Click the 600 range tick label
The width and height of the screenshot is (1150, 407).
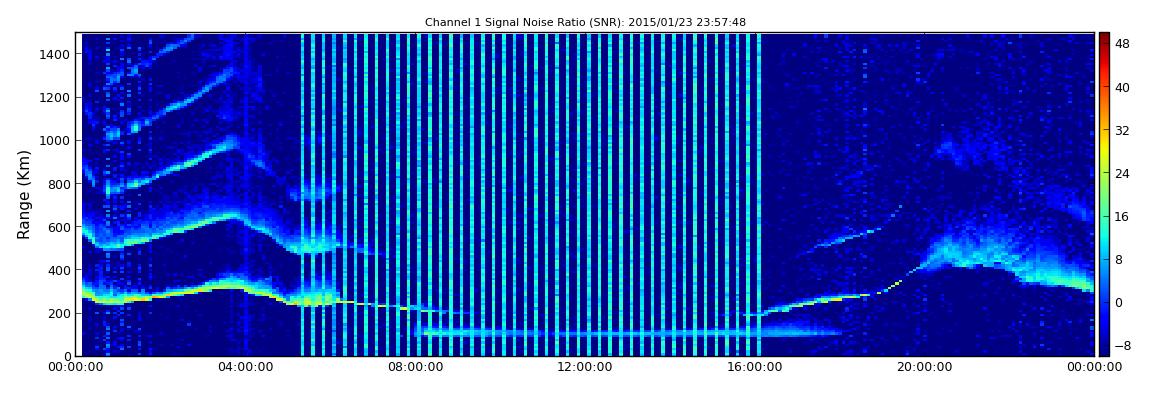tap(59, 227)
